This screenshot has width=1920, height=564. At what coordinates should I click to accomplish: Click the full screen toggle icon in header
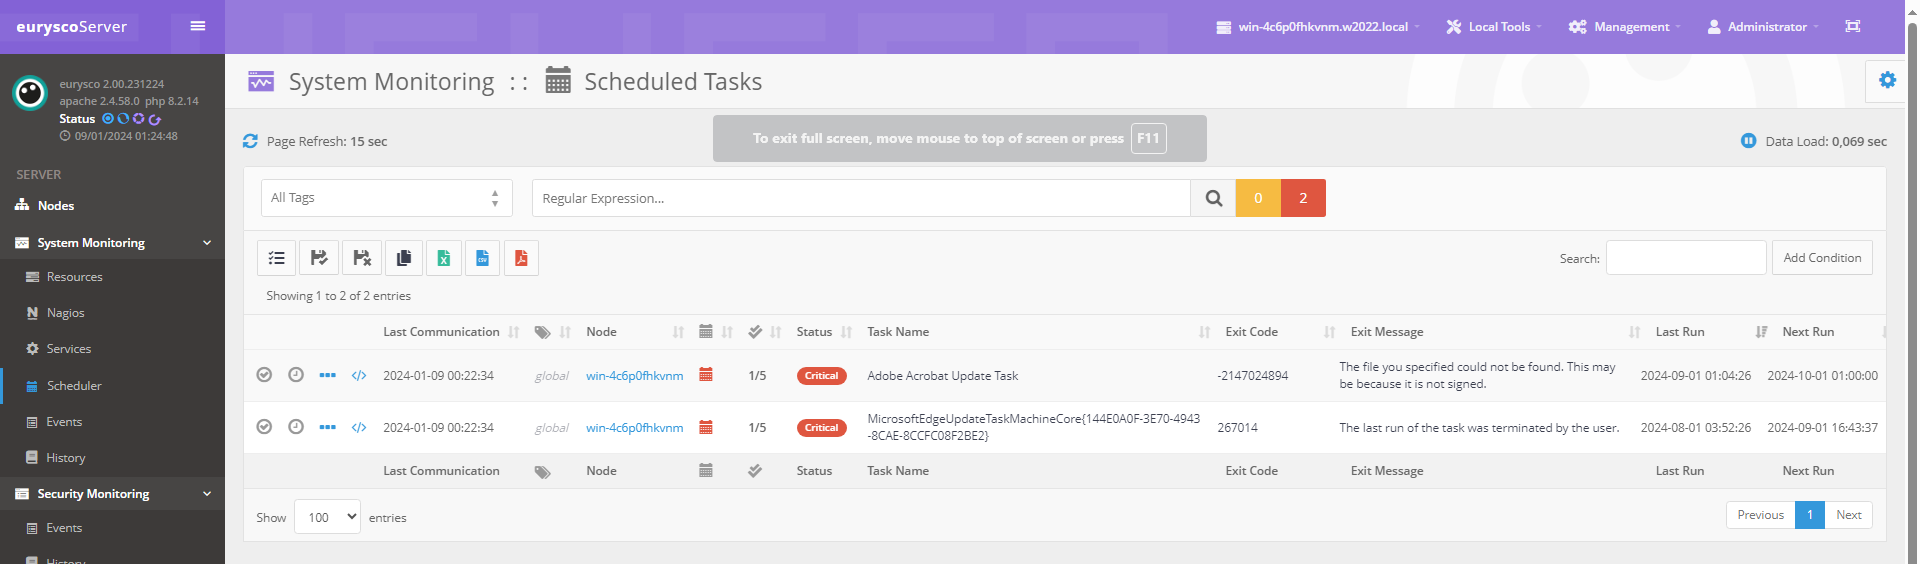click(x=1852, y=26)
